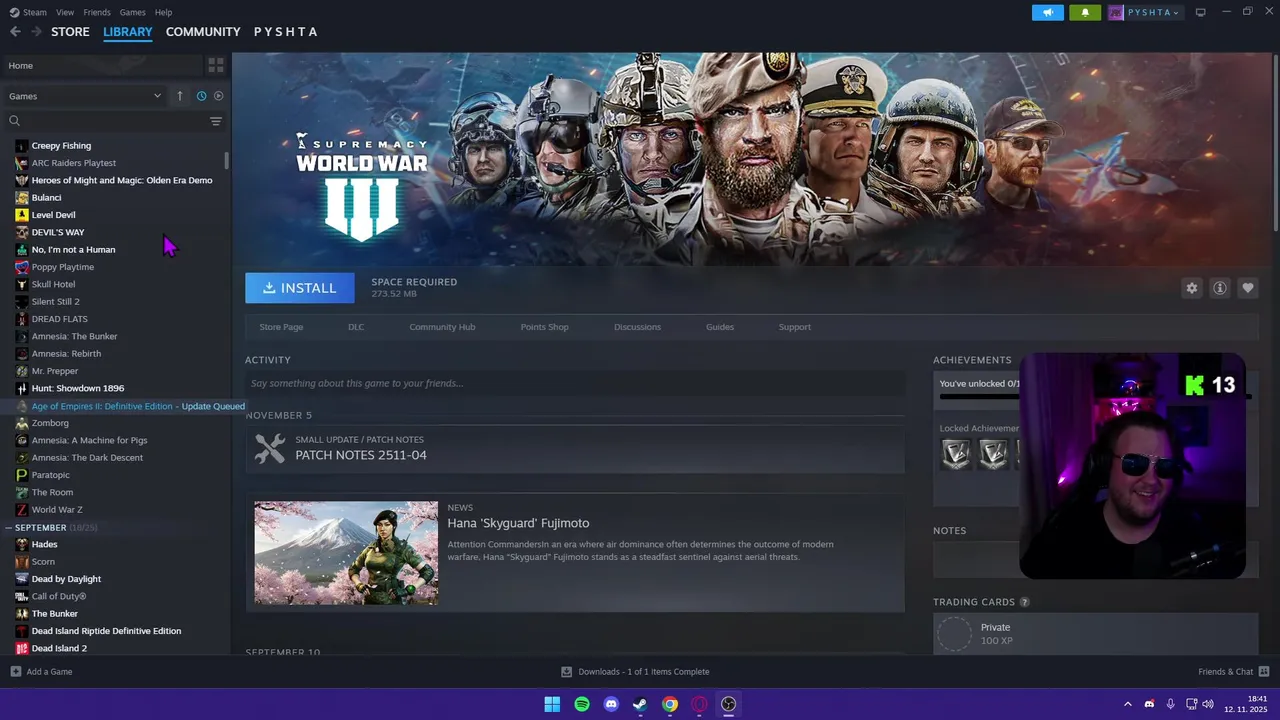
Task: Expand the Games filter dropdown
Action: point(85,96)
